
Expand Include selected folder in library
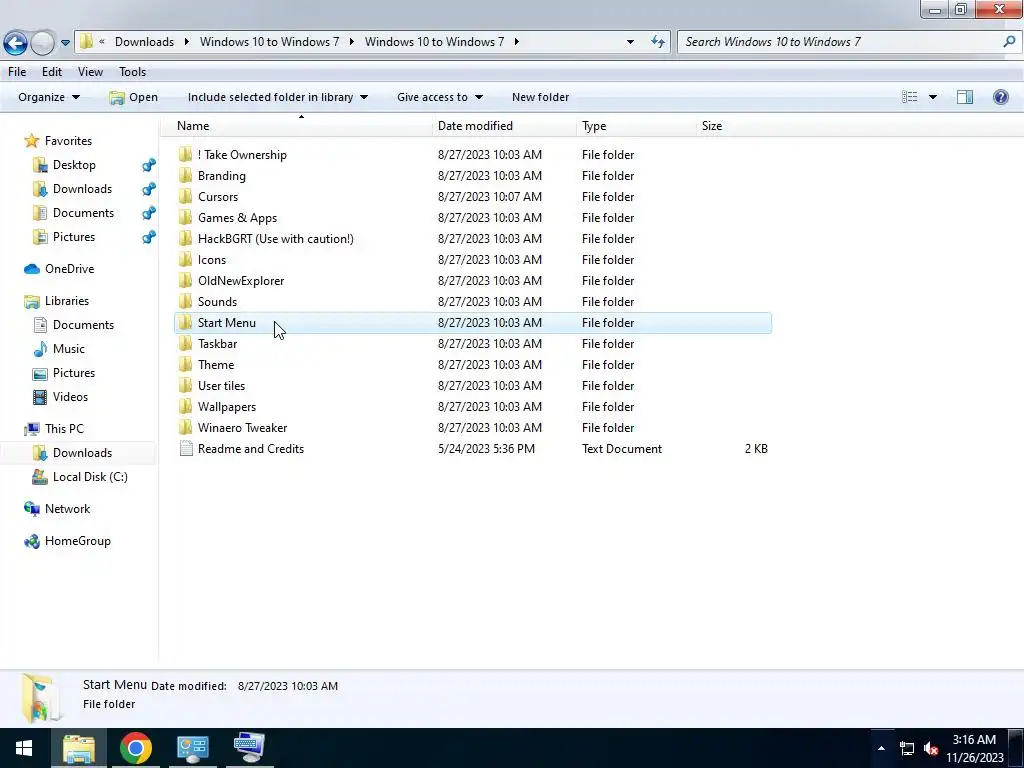(x=278, y=97)
